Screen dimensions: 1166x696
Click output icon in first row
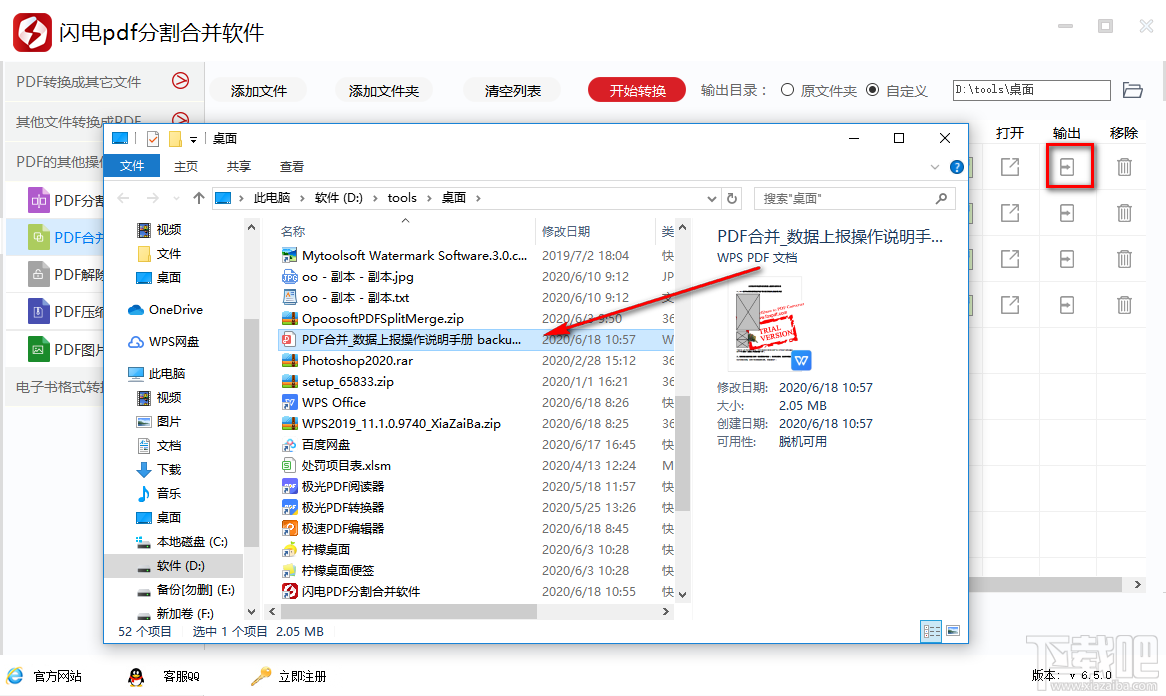pos(1066,167)
